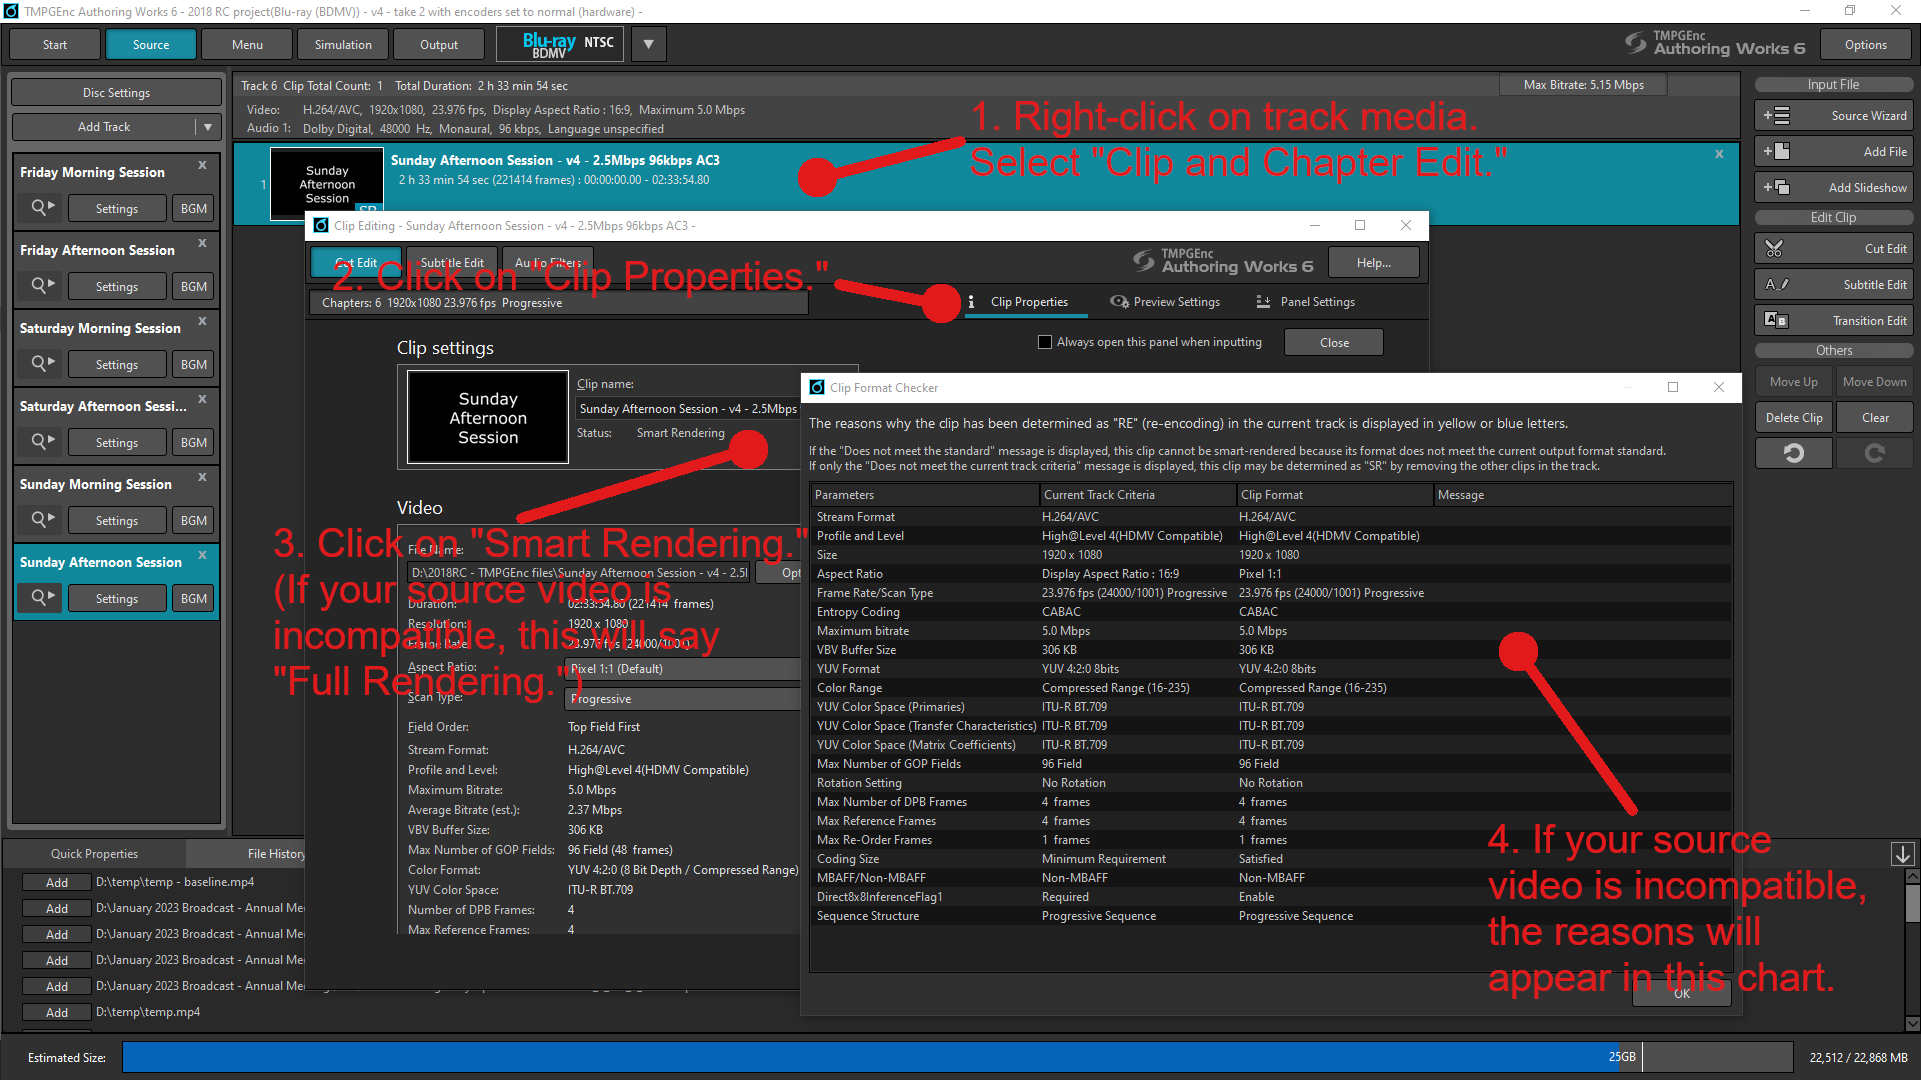Open the Preview Settings panel icon

point(1119,302)
